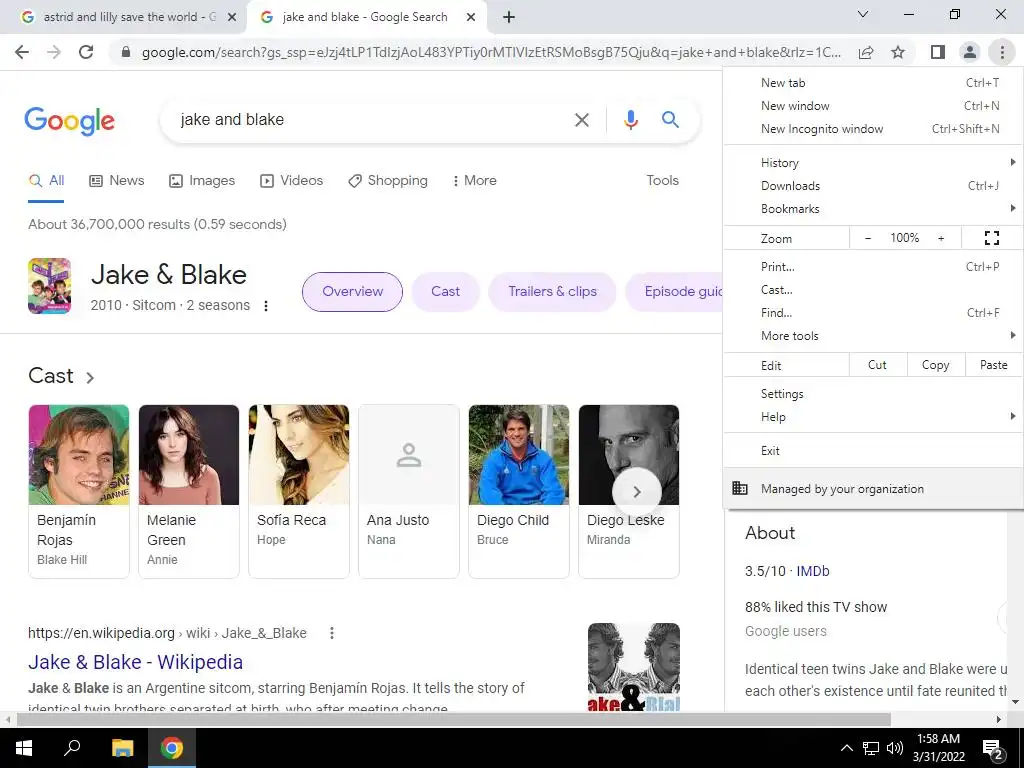Switch to Videos results tab
Viewport: 1024px width, 768px height.
(291, 181)
